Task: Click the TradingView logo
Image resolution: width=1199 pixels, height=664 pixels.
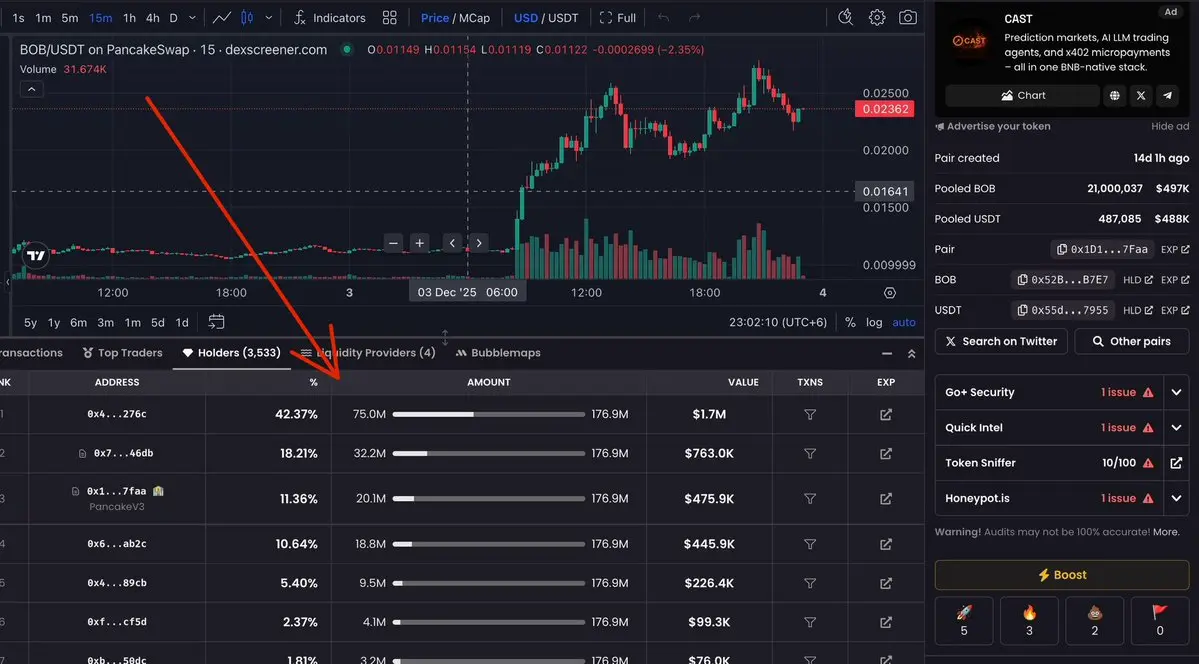Action: coord(35,256)
